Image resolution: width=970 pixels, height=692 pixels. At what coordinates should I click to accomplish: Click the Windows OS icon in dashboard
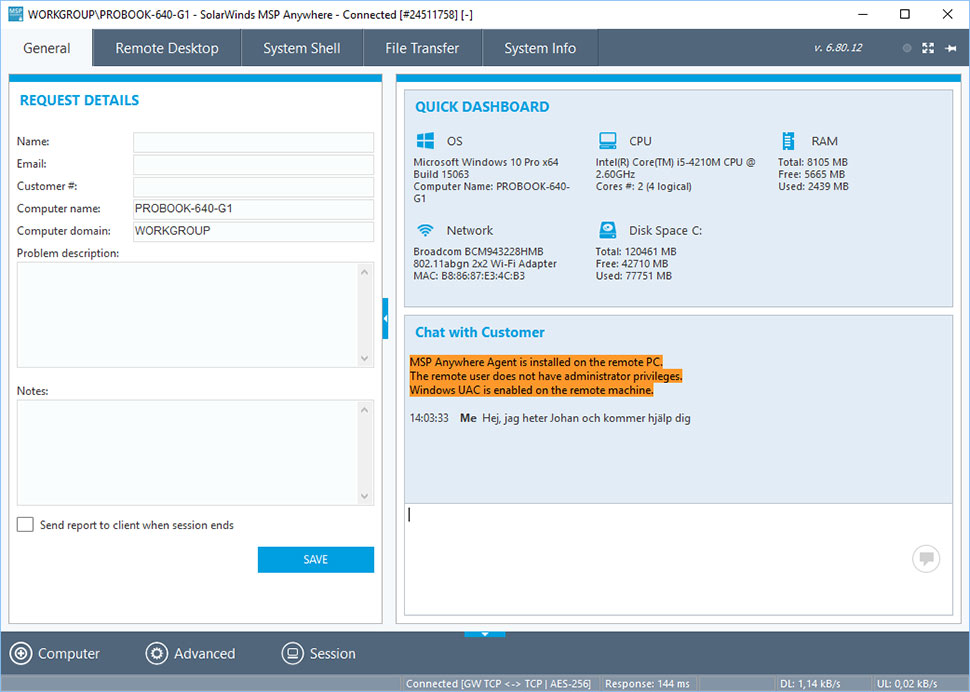pyautogui.click(x=425, y=141)
